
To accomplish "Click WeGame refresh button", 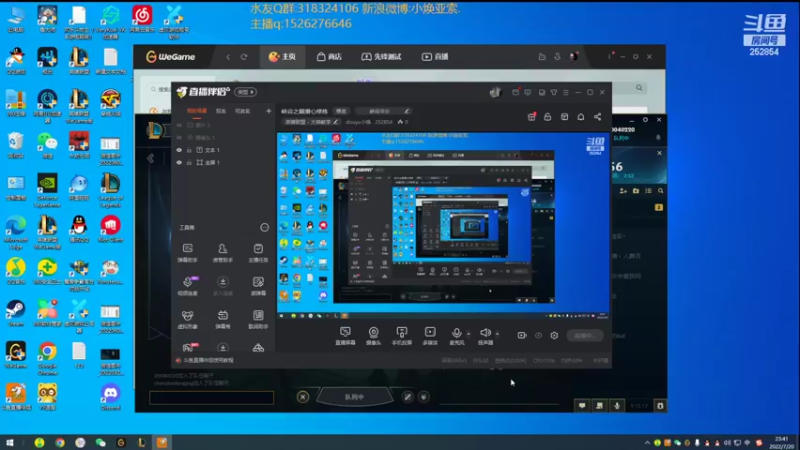I will click(244, 57).
